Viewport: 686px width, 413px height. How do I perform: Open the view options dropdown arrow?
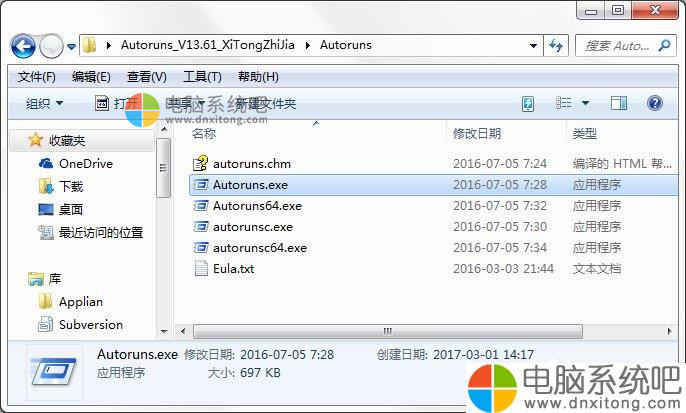[585, 104]
